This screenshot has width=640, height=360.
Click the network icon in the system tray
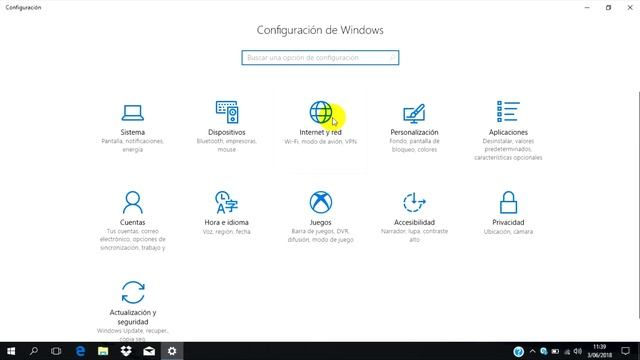(x=567, y=351)
